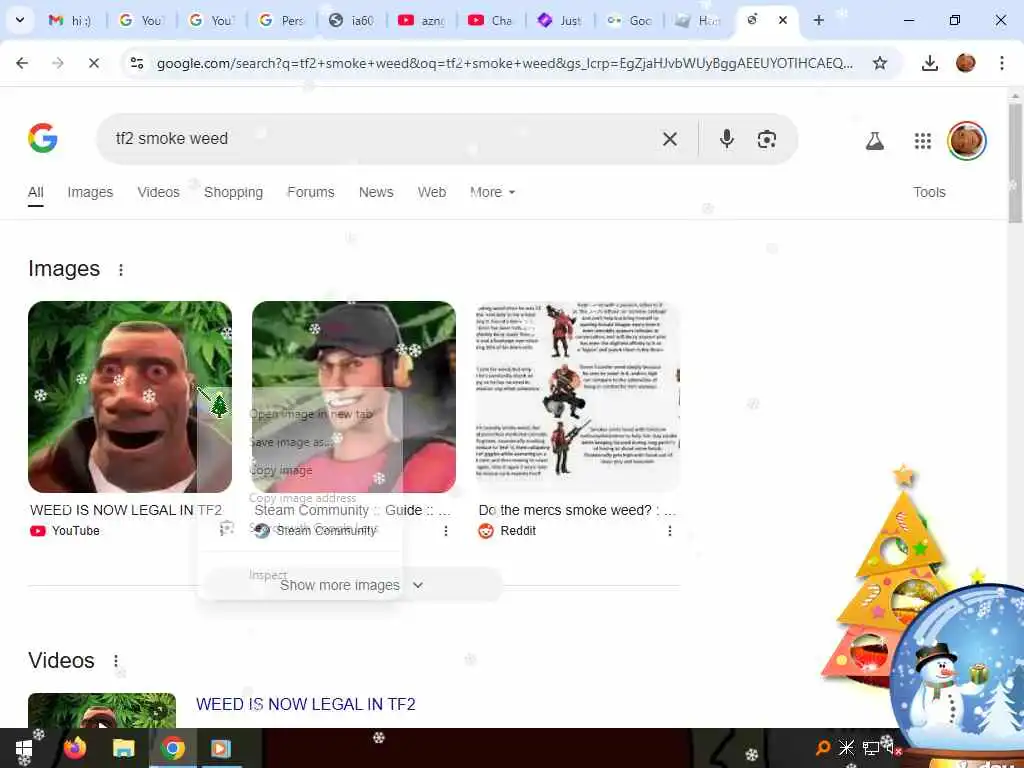The width and height of the screenshot is (1024, 768).
Task: Switch to the 'Pers' Google tab
Action: point(282,21)
